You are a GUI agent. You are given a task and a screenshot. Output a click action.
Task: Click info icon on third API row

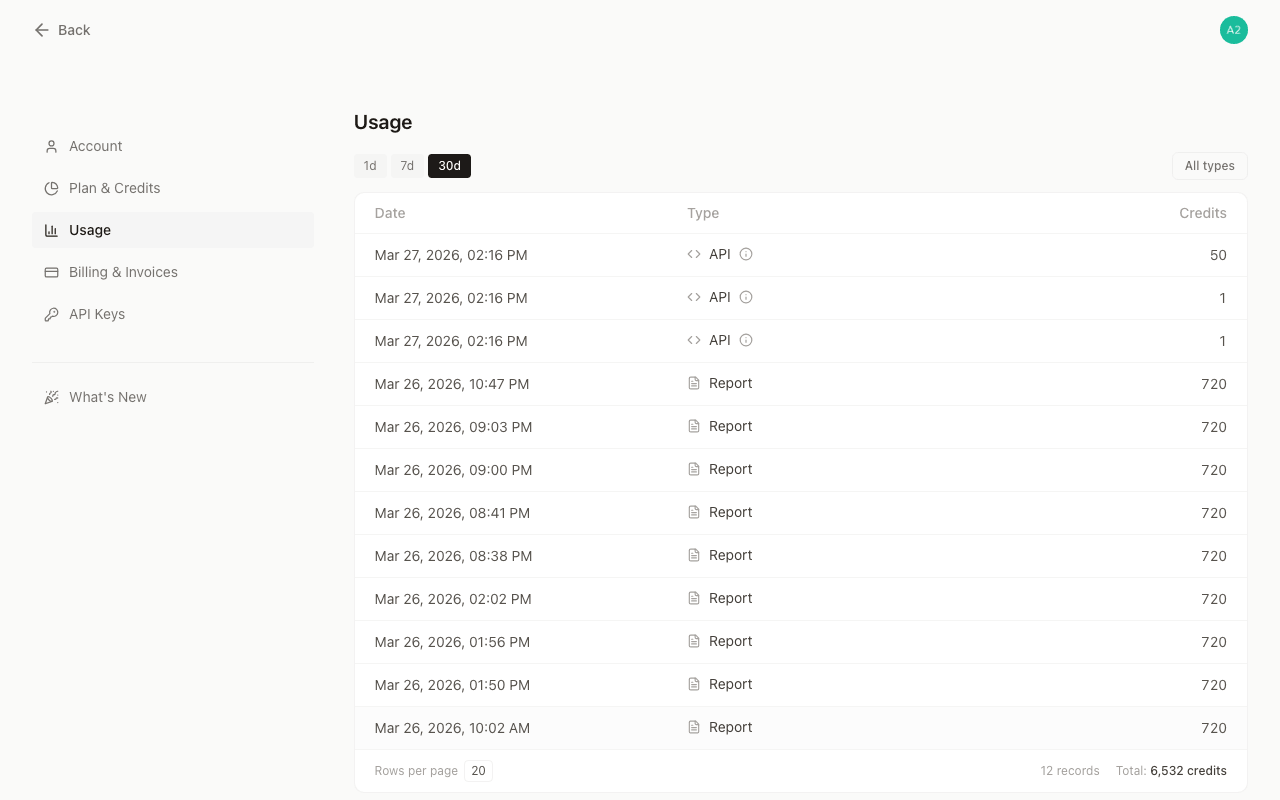pyautogui.click(x=746, y=340)
